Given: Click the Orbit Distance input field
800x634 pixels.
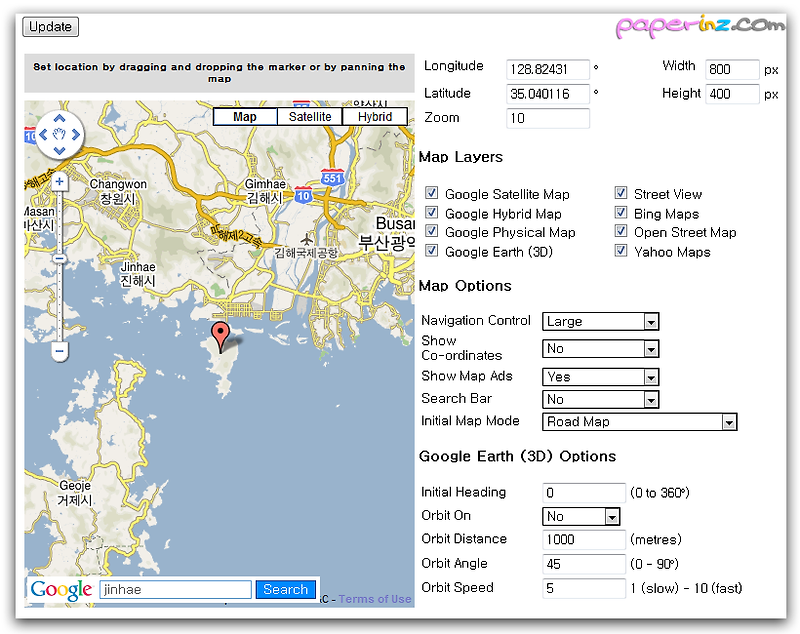Looking at the screenshot, I should tap(584, 540).
